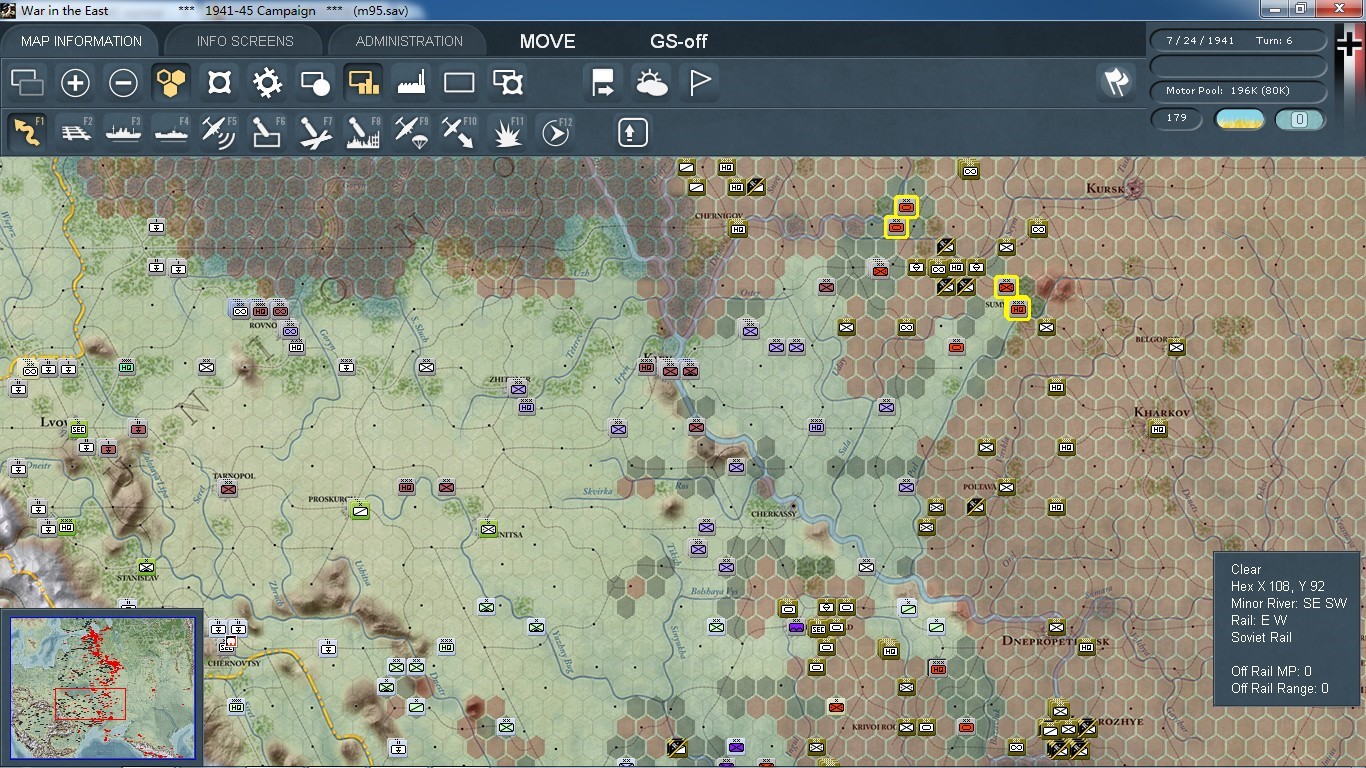Image resolution: width=1366 pixels, height=768 pixels.
Task: Click the crossed white flags icon
Action: click(1114, 83)
